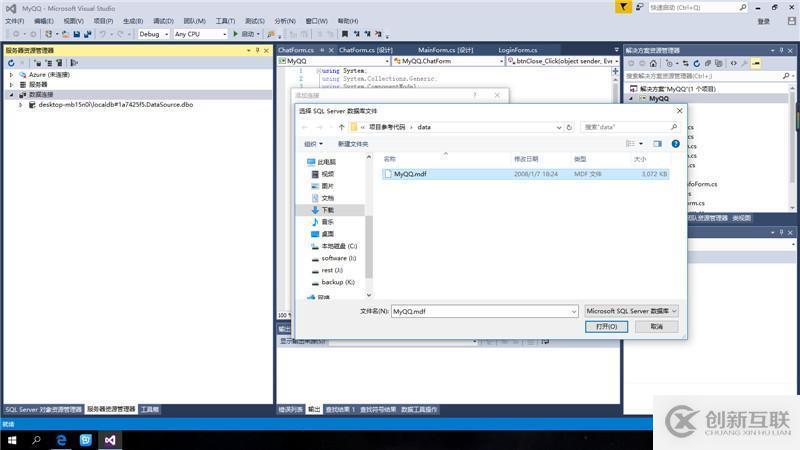Image resolution: width=800 pixels, height=450 pixels.
Task: Switch to MainForm.cs [设计] tab
Action: (x=445, y=50)
